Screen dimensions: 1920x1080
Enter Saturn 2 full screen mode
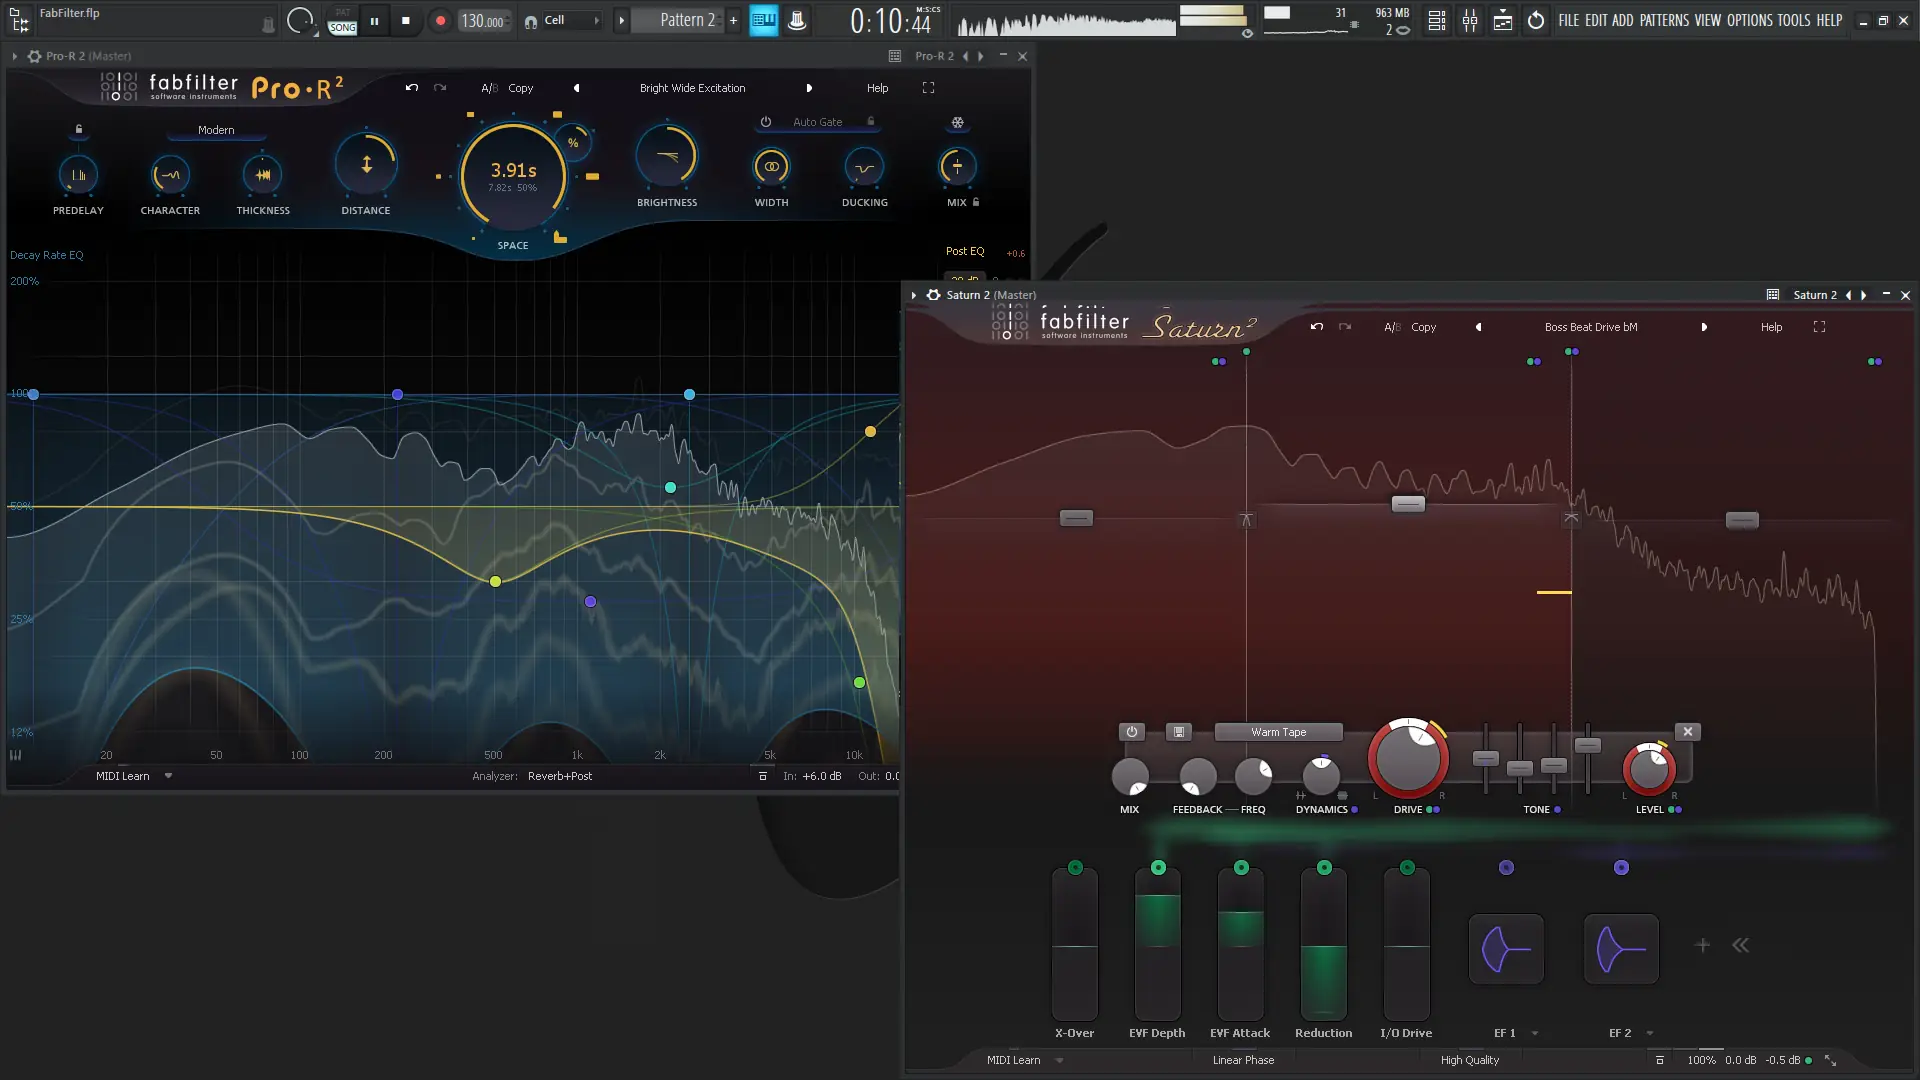[1819, 327]
